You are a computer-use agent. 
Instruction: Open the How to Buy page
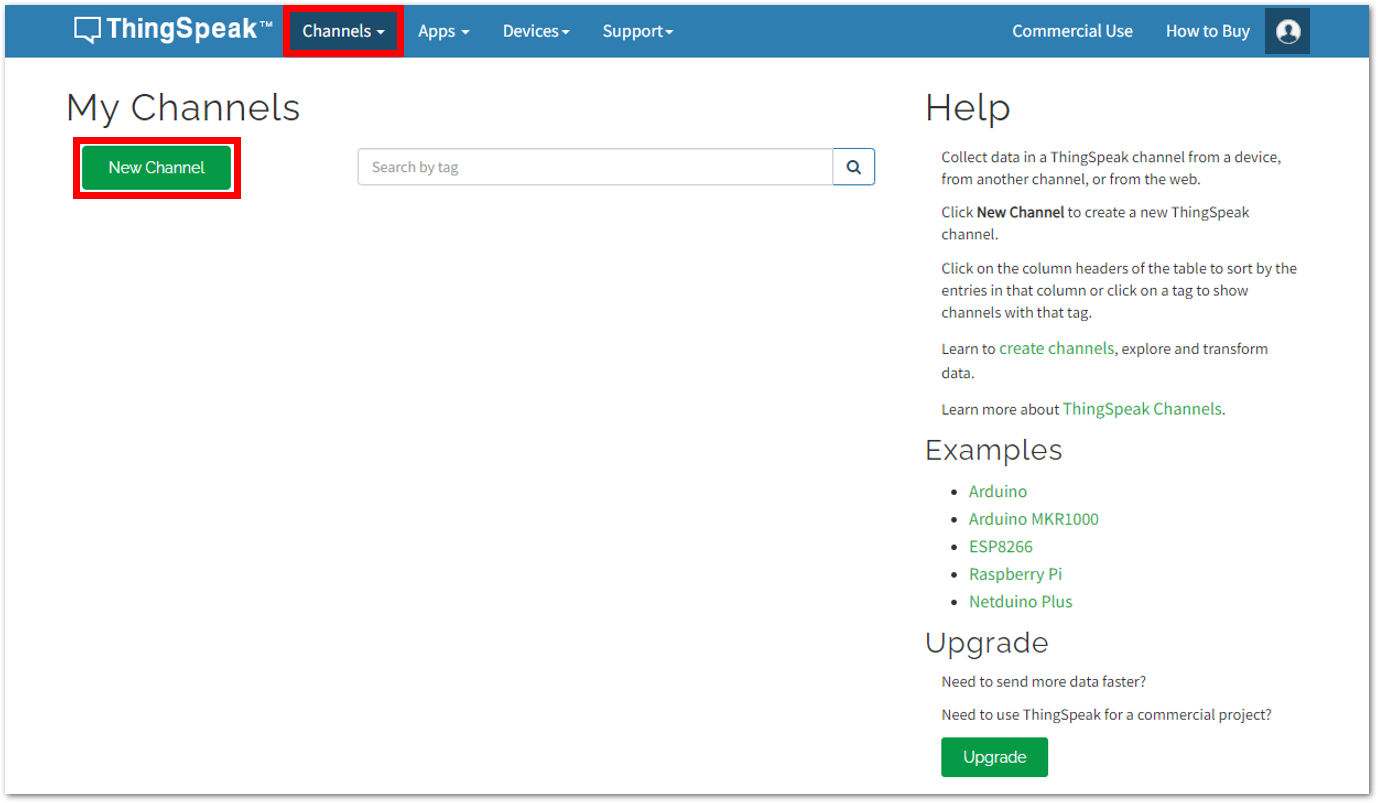(1207, 31)
